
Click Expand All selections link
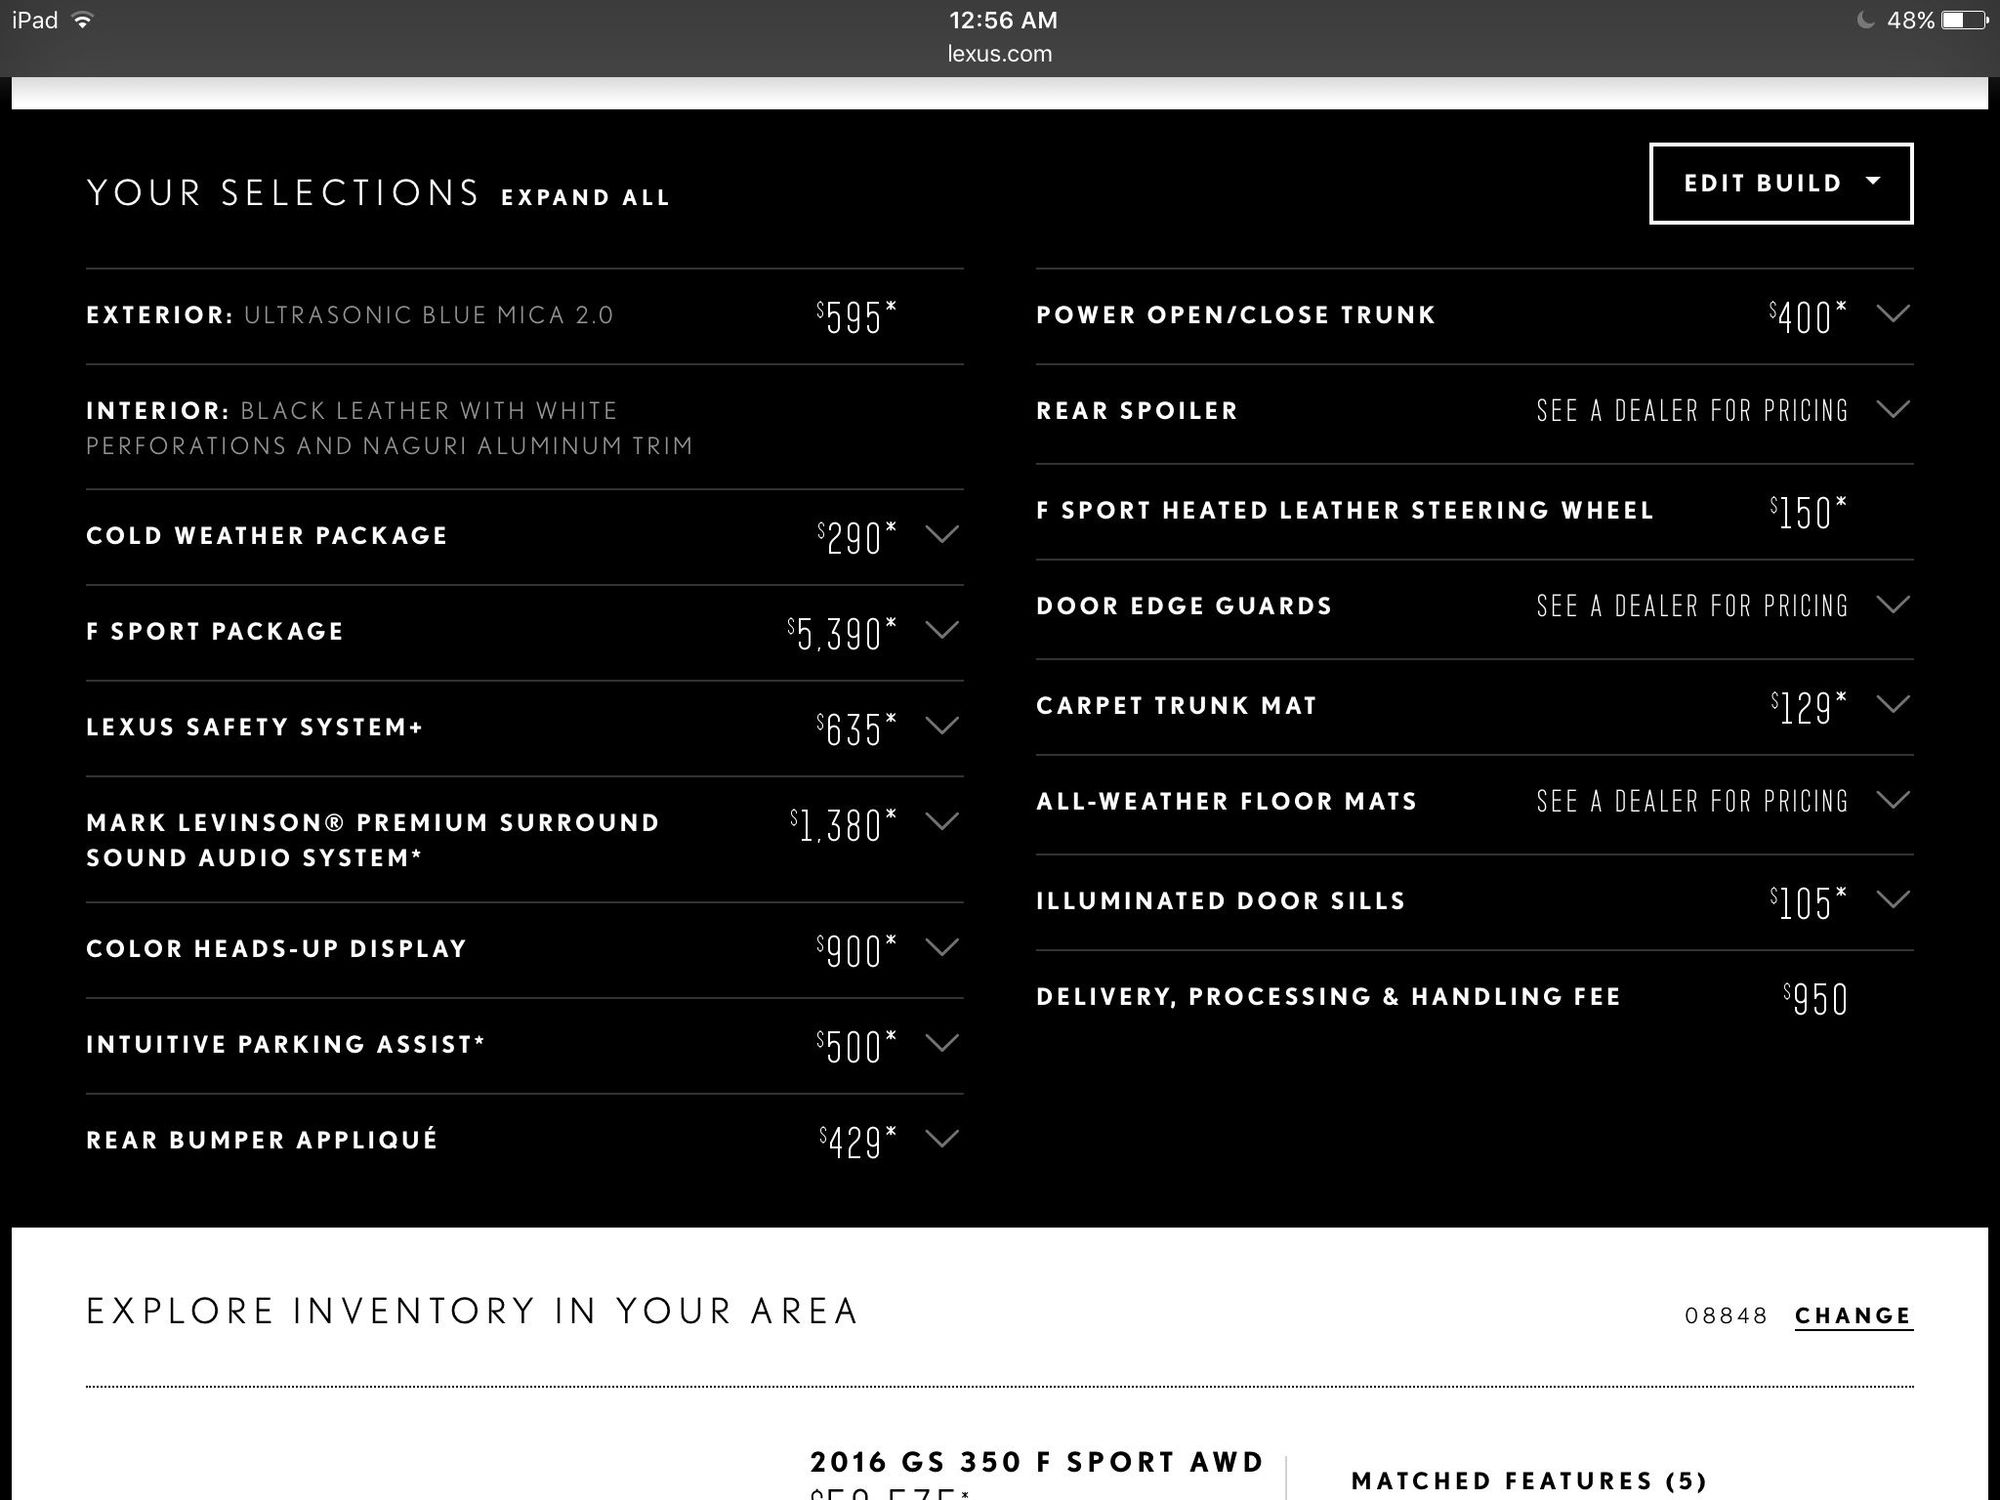click(x=585, y=197)
